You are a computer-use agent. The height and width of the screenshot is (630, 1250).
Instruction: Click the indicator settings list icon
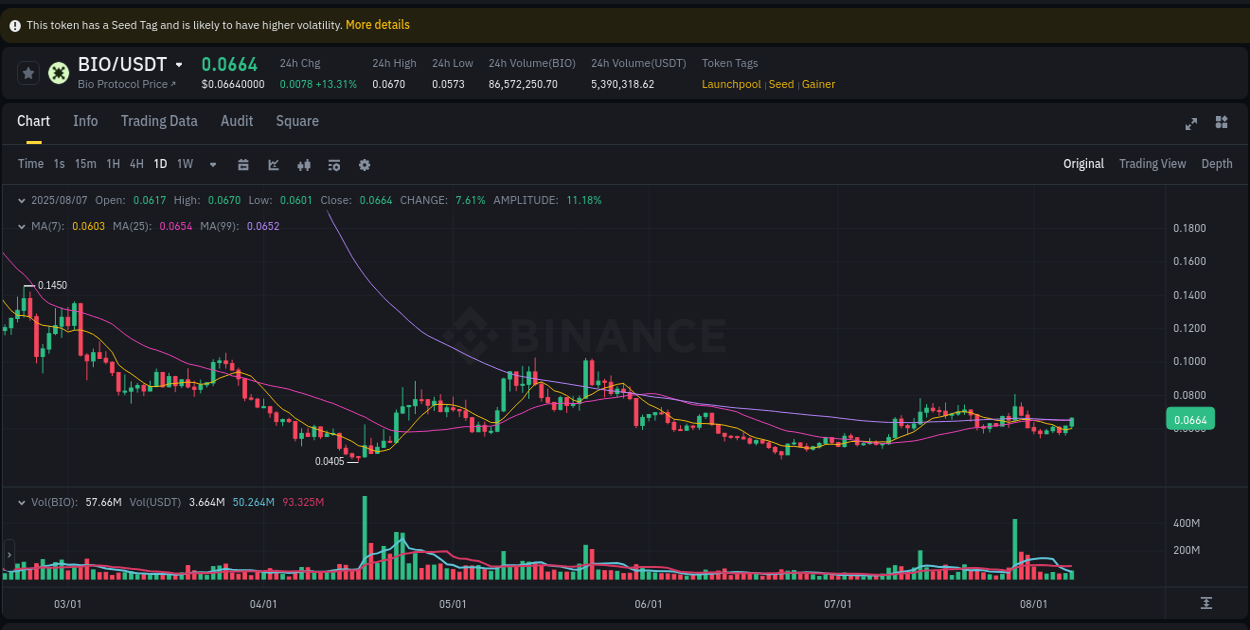[x=334, y=164]
